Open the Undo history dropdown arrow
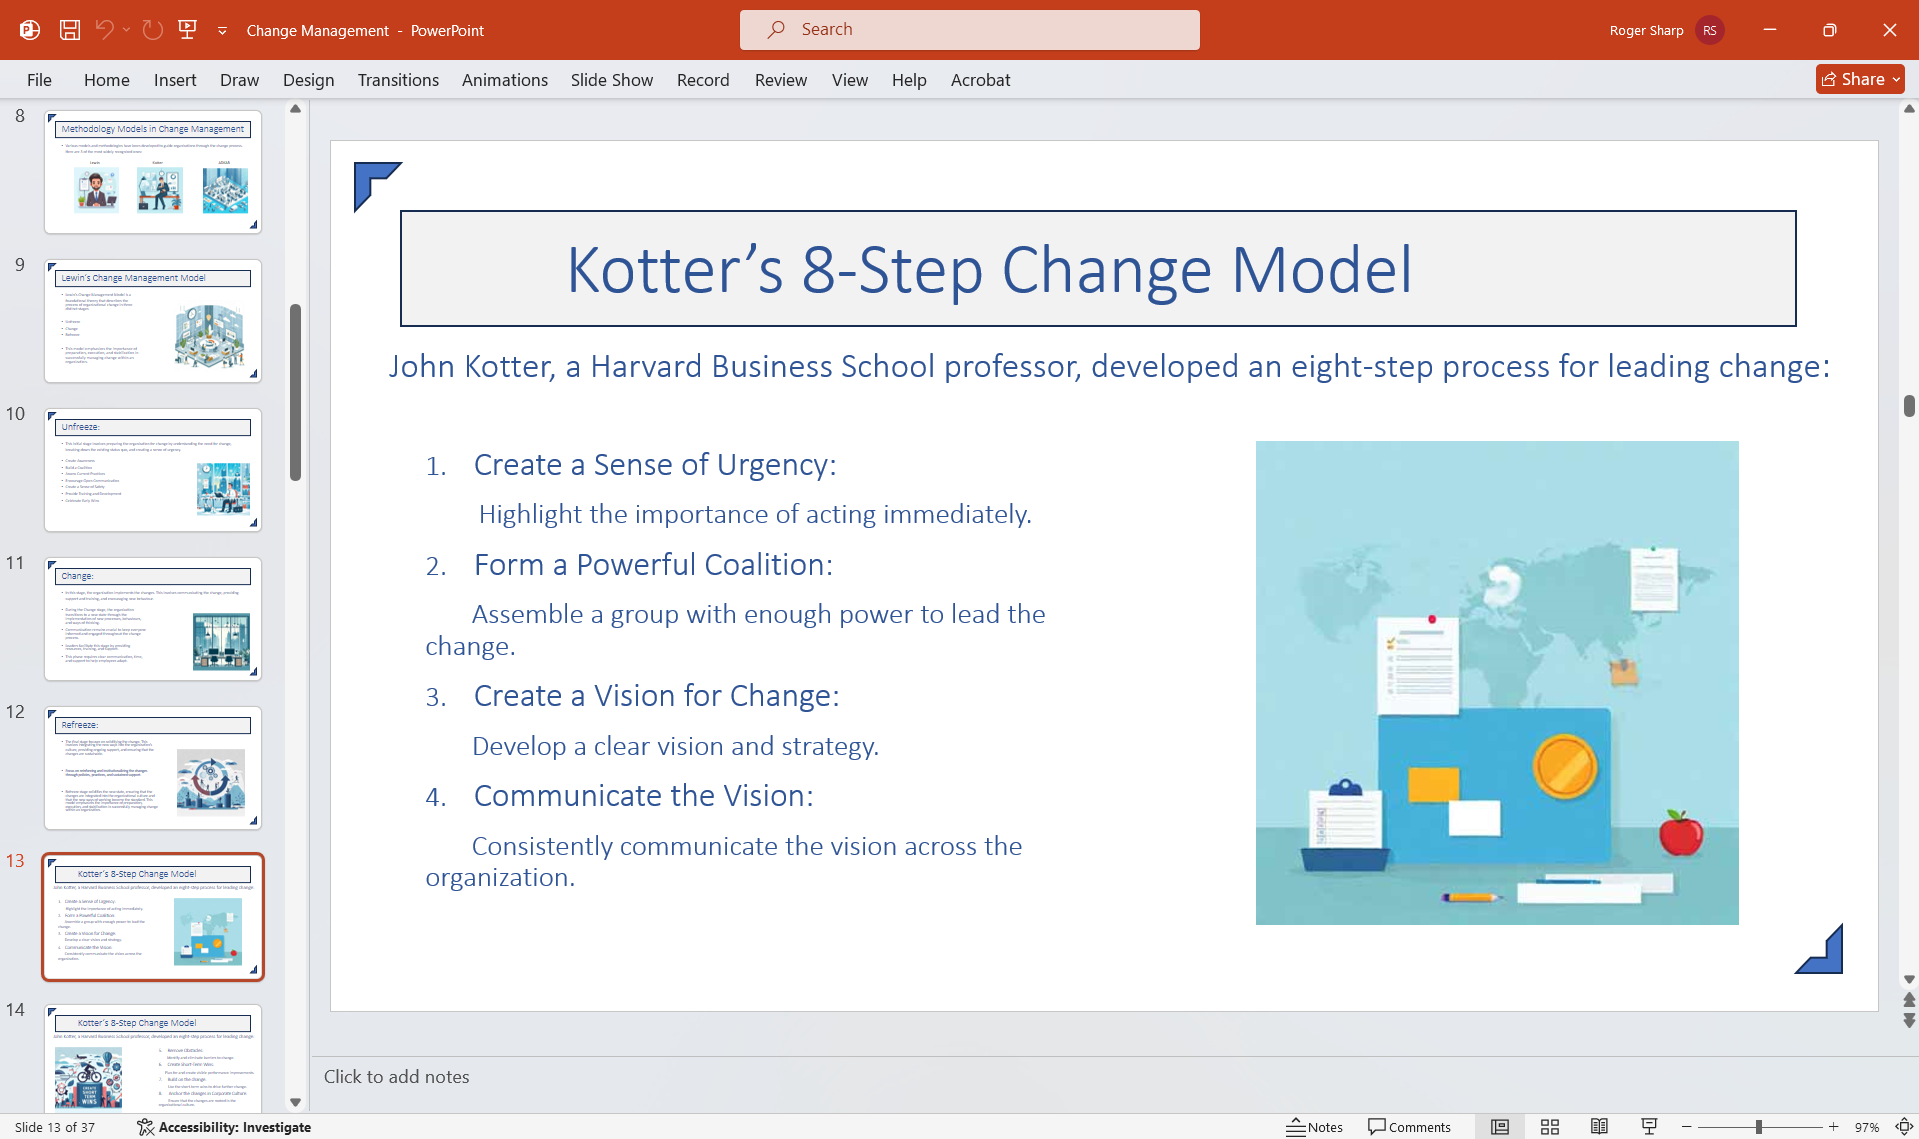Screen dimensions: 1919x1139 [x=126, y=30]
